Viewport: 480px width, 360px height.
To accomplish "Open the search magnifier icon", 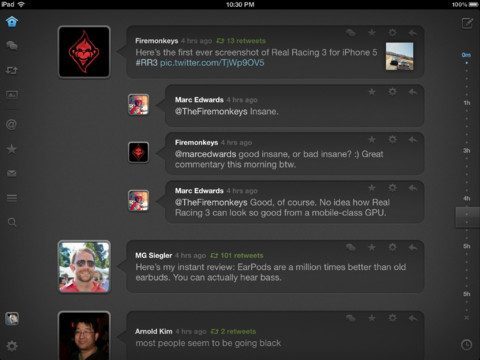I will point(12,222).
